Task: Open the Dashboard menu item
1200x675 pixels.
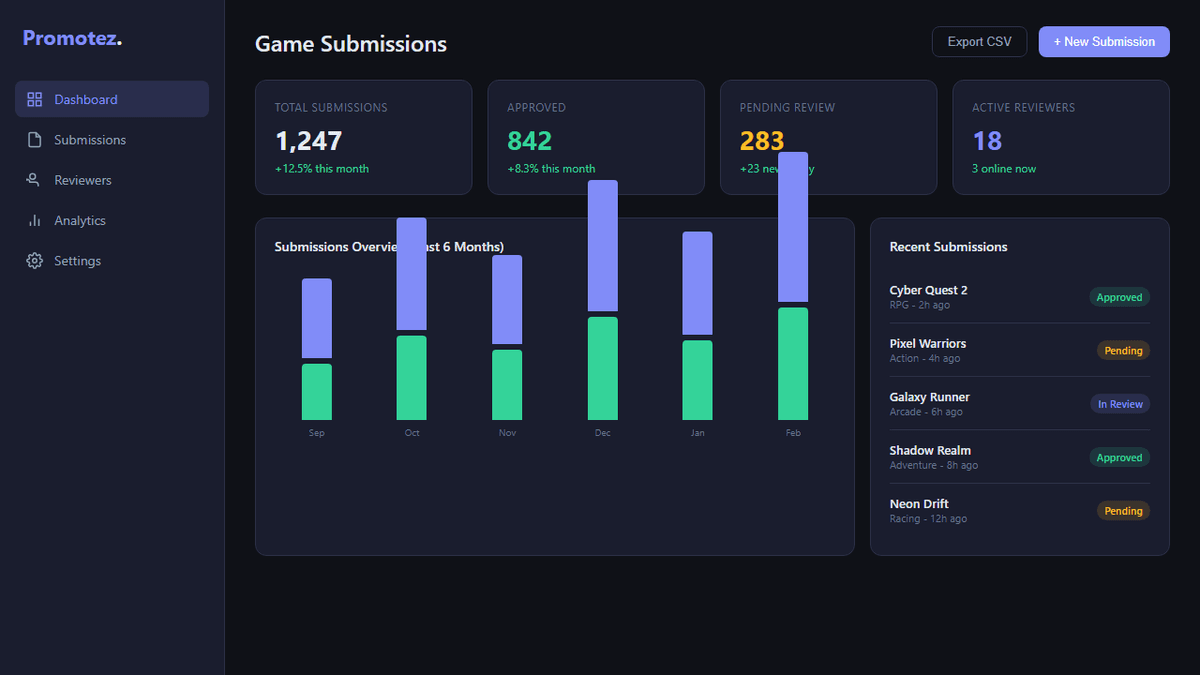Action: [x=112, y=99]
